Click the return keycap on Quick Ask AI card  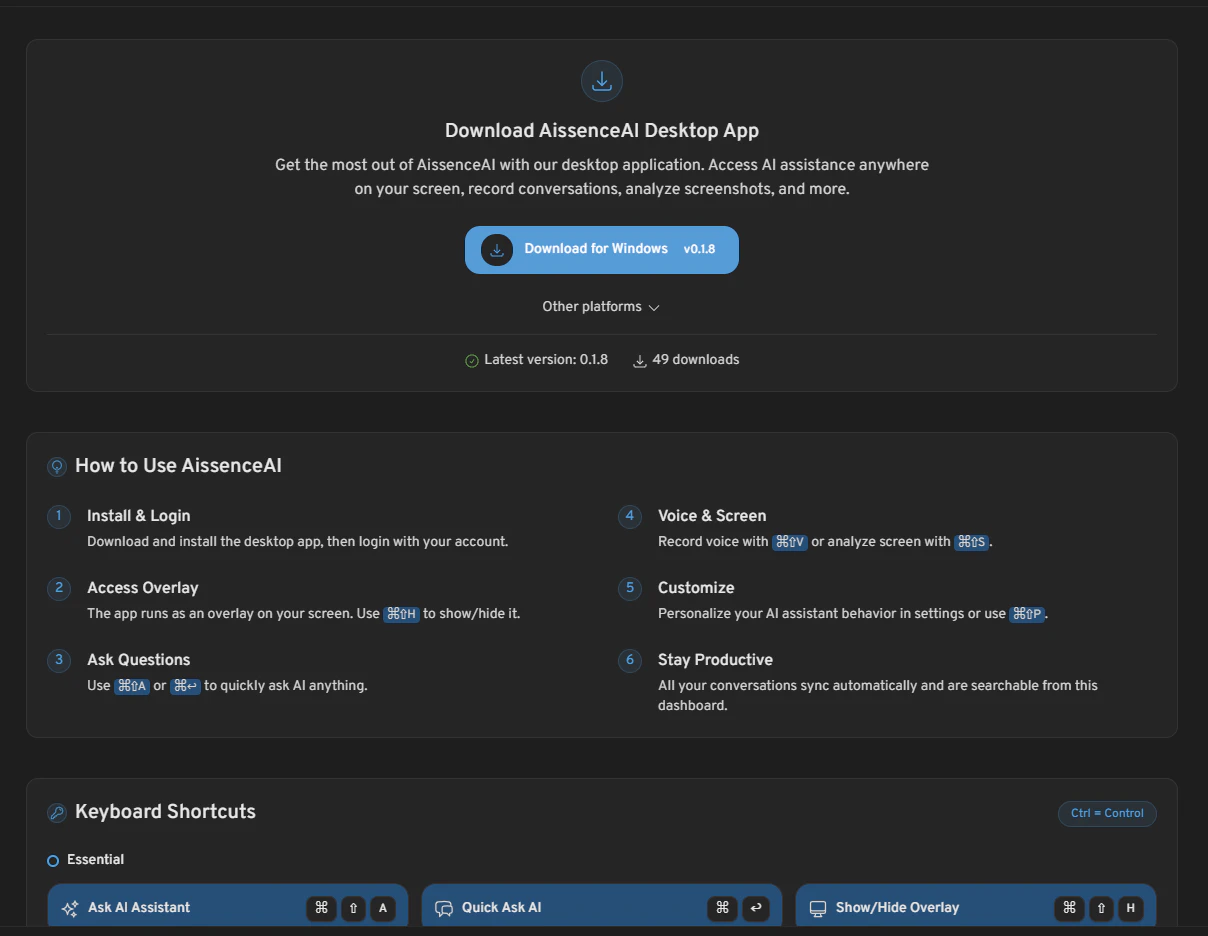coord(756,908)
